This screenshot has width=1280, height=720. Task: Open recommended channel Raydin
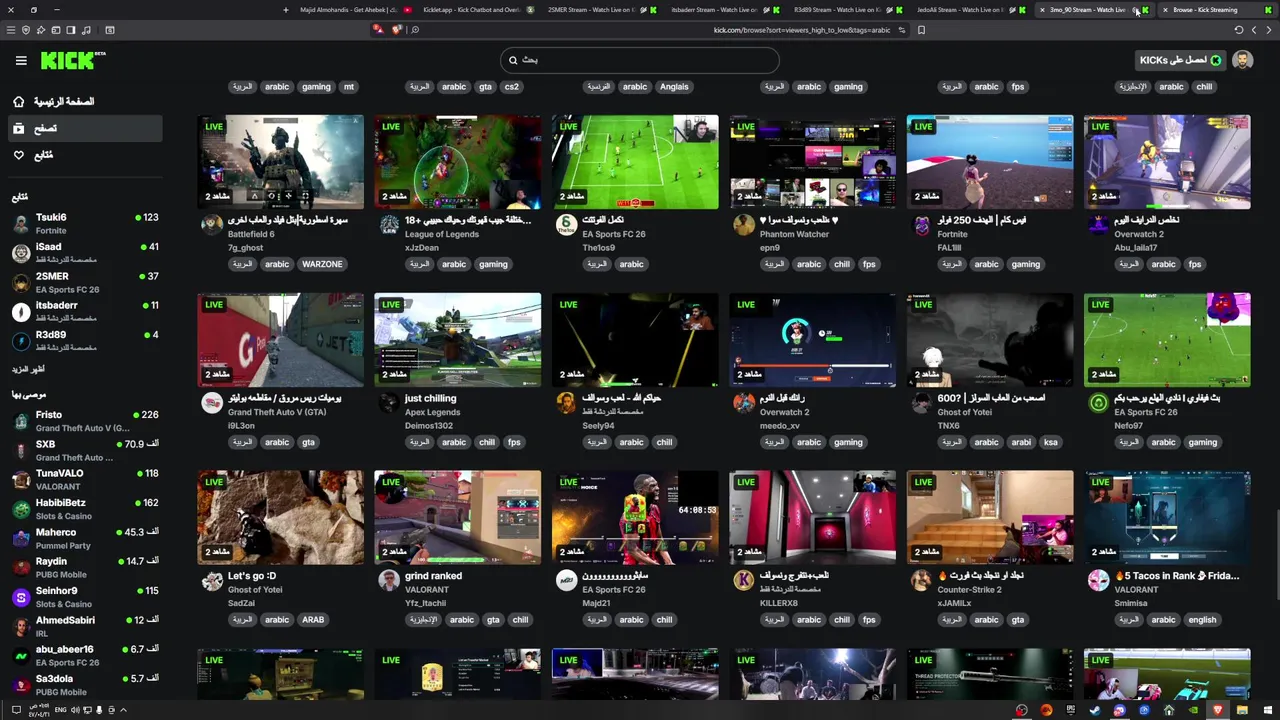(x=85, y=567)
